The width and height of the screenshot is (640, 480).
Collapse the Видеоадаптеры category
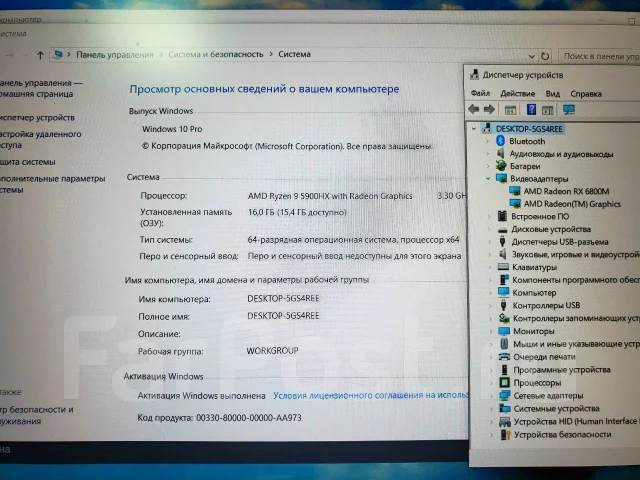point(488,178)
